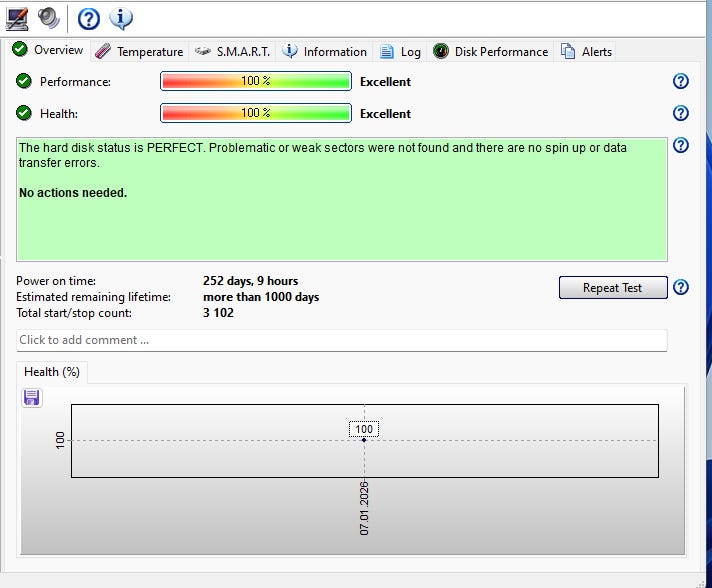Click the 'Click to add comment' field
The image size is (712, 588).
tap(341, 340)
